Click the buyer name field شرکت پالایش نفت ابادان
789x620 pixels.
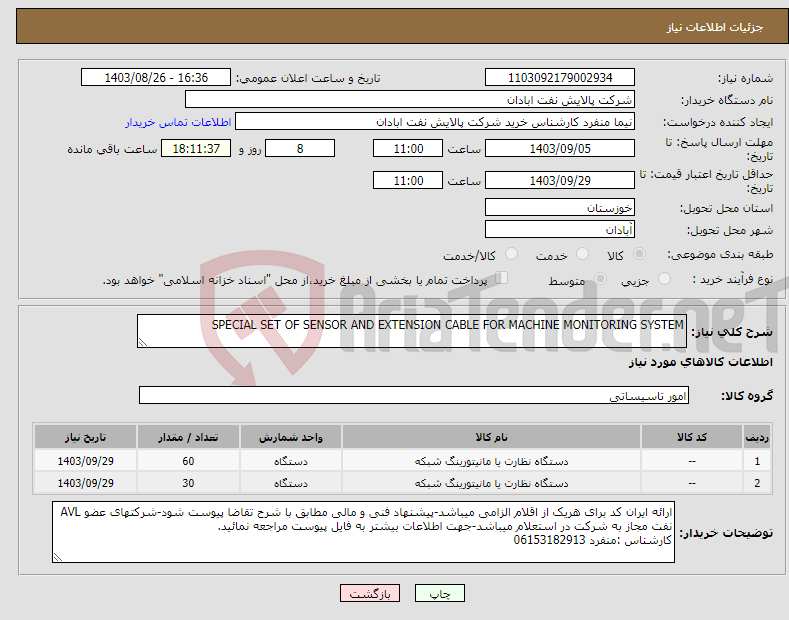(410, 100)
